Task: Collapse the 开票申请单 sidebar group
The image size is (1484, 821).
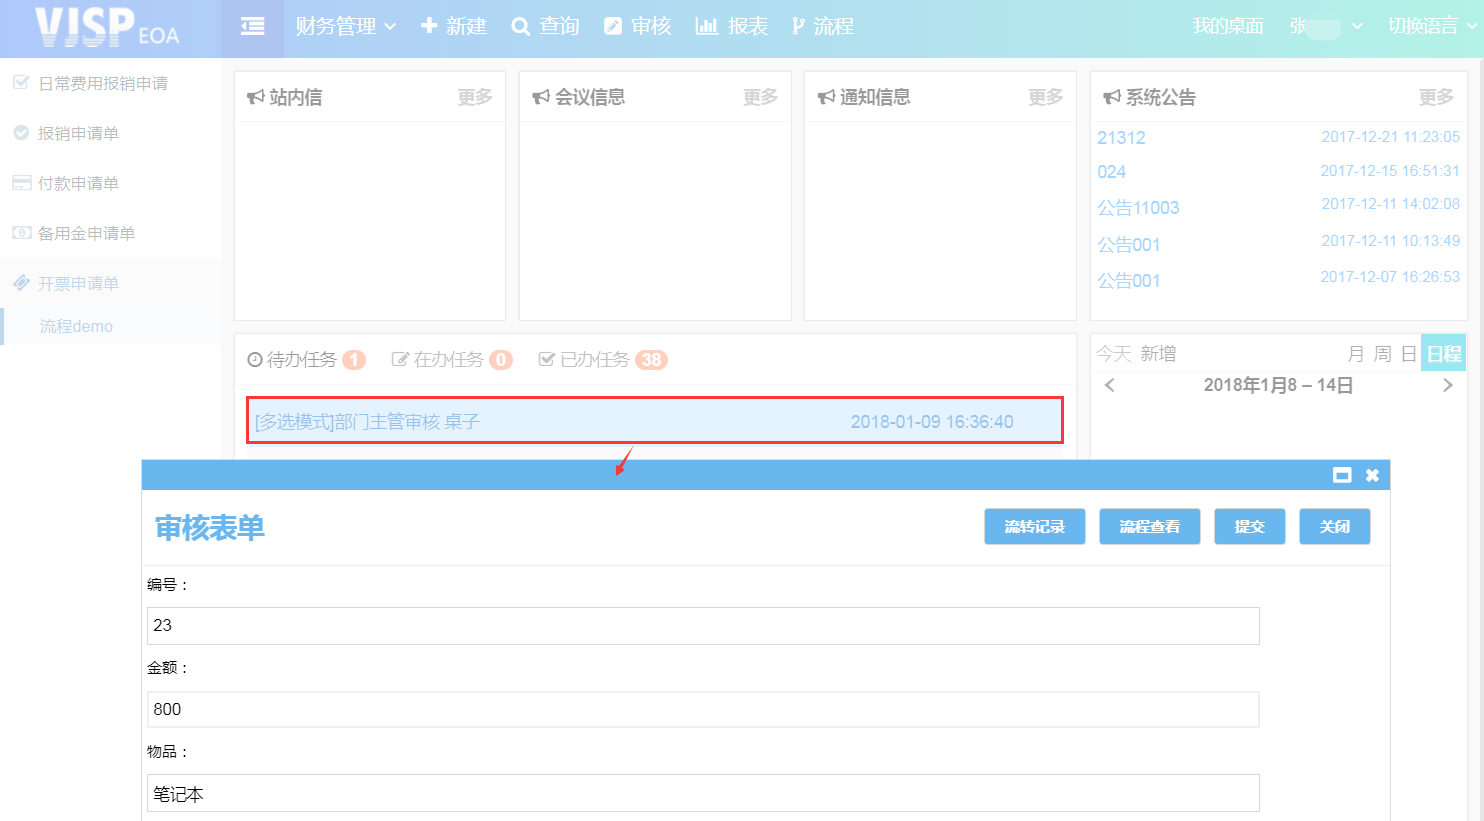Action: [x=78, y=283]
